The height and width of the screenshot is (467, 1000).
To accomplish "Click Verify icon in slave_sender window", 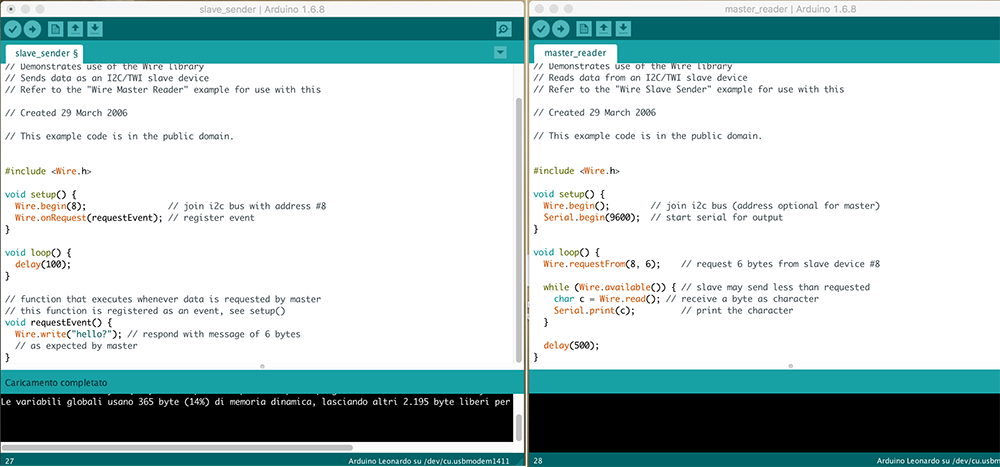I will pos(13,29).
